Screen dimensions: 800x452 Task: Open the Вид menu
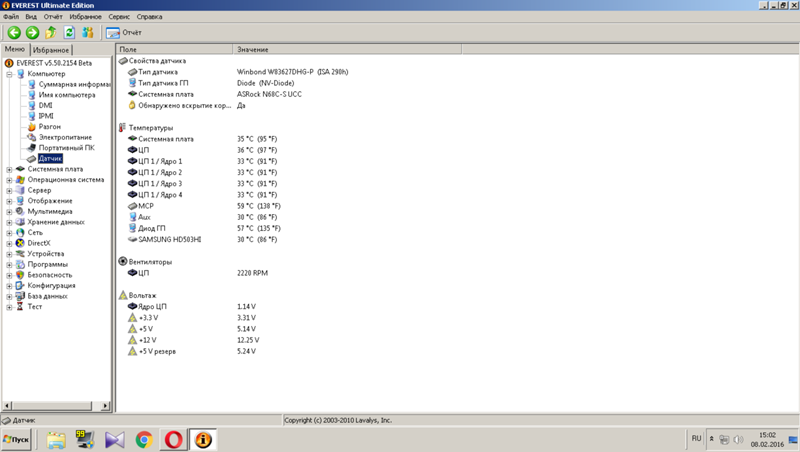31,17
